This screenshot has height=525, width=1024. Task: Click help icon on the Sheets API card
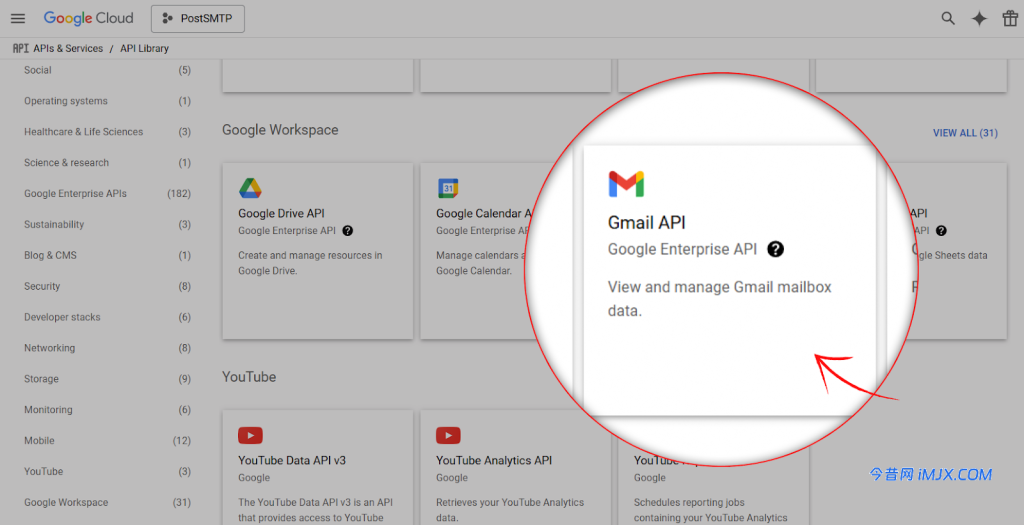[941, 231]
